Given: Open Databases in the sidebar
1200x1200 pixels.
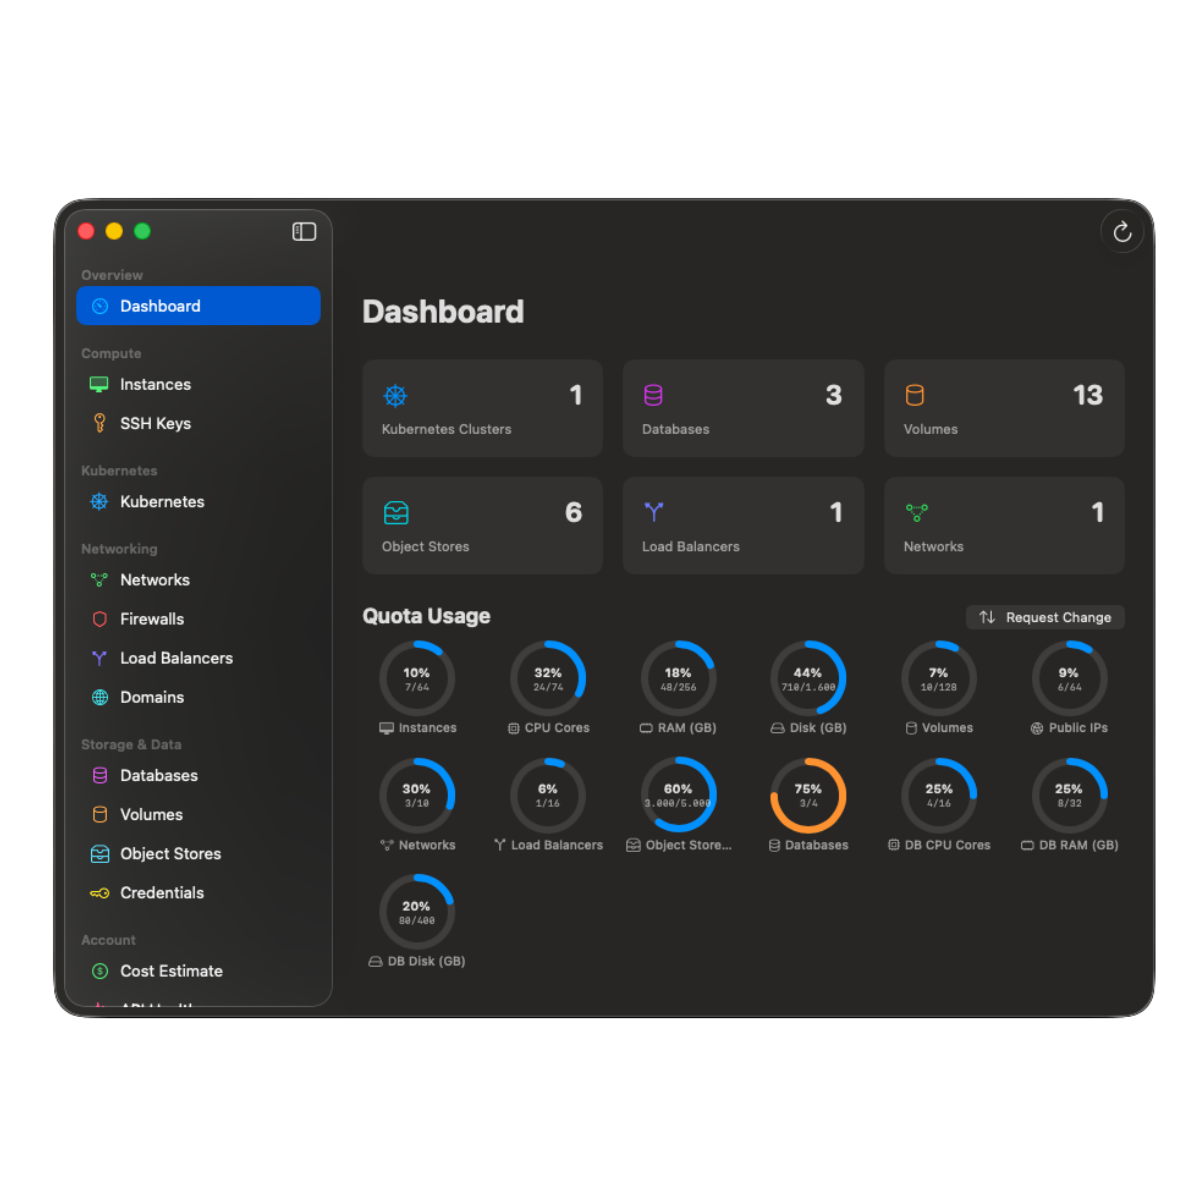Looking at the screenshot, I should tap(198, 775).
